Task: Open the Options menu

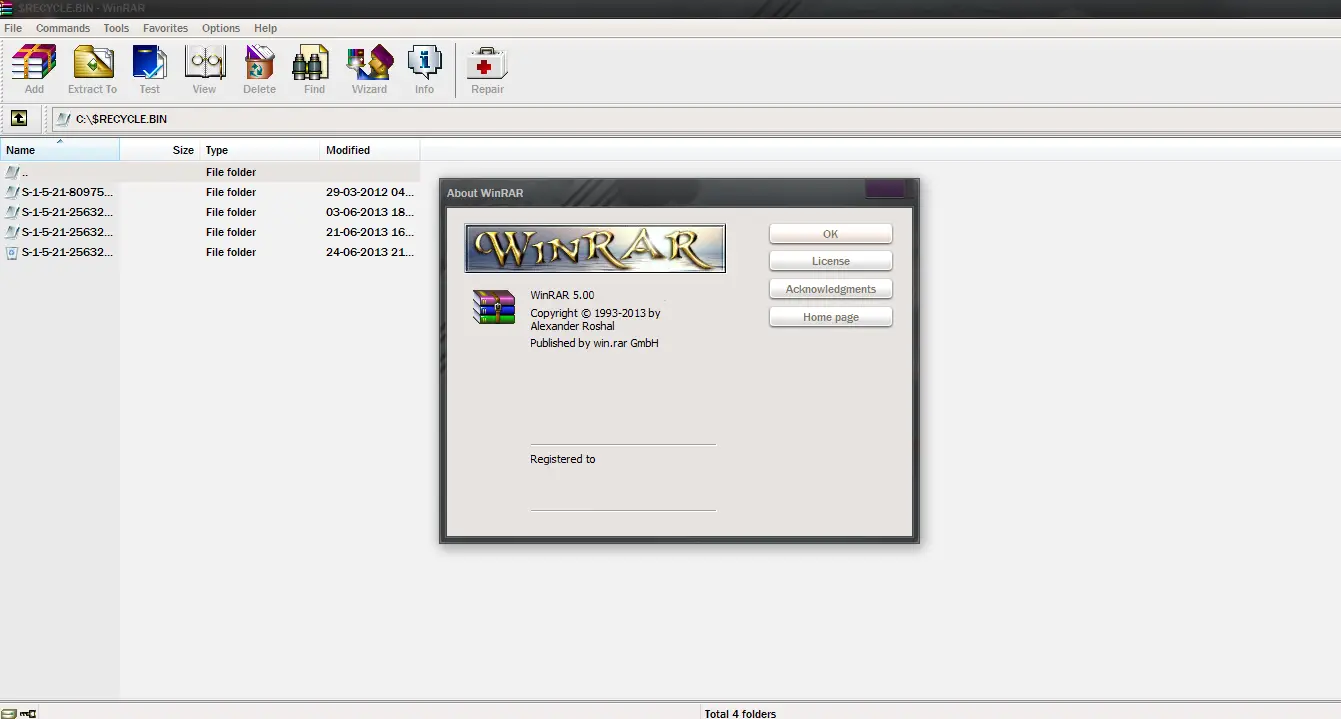Action: point(221,28)
